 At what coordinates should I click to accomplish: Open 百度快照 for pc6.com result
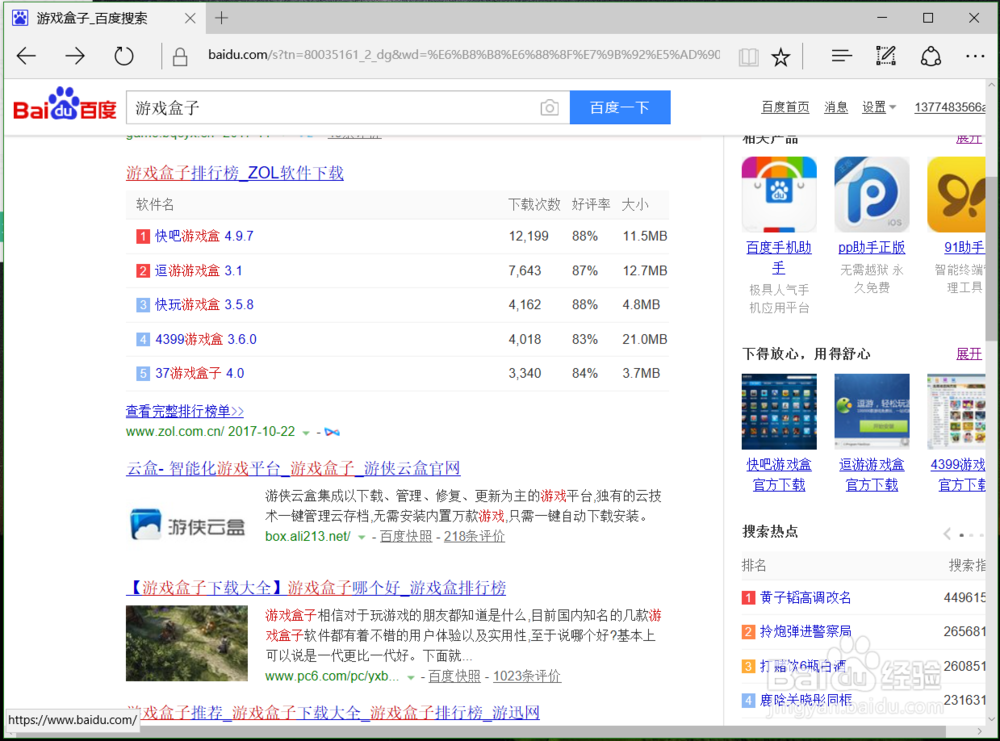(x=454, y=676)
